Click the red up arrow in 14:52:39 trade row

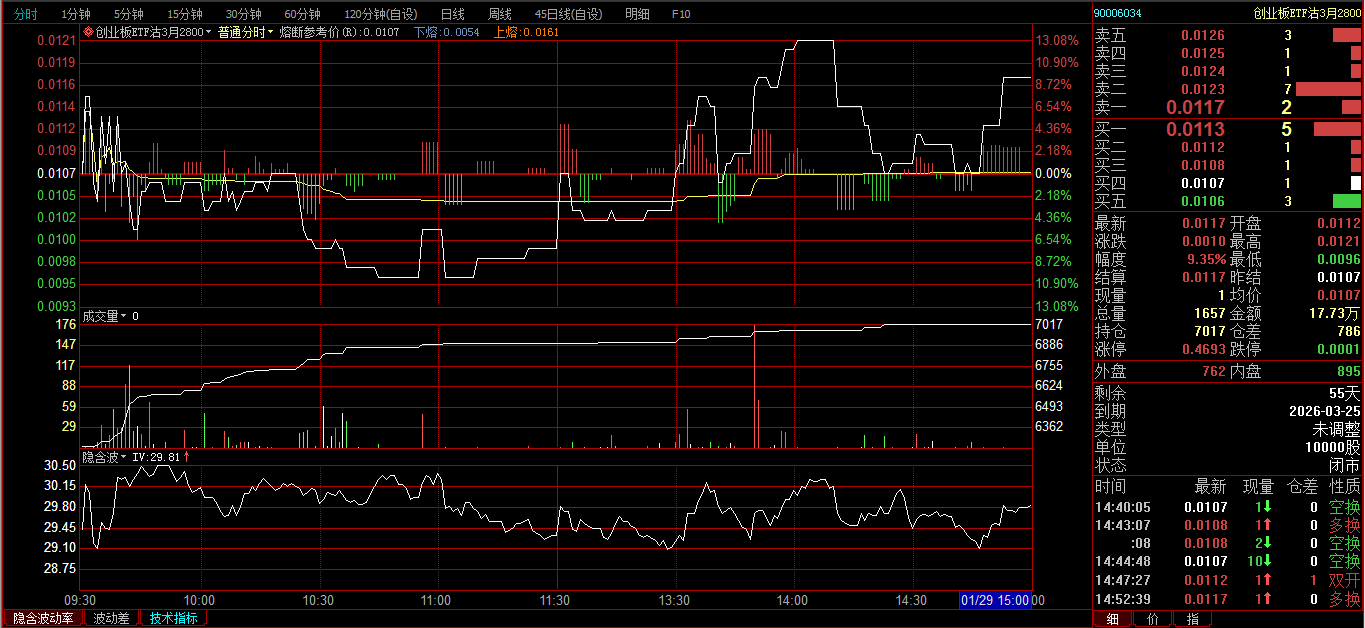pos(1266,599)
